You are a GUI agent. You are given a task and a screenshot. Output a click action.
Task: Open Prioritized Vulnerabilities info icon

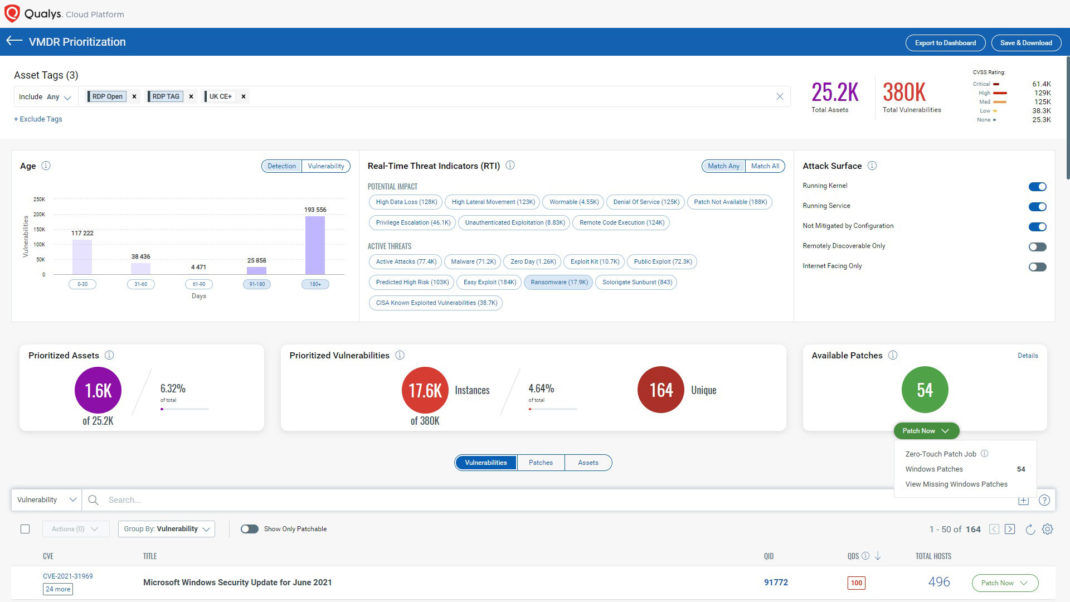coord(400,355)
